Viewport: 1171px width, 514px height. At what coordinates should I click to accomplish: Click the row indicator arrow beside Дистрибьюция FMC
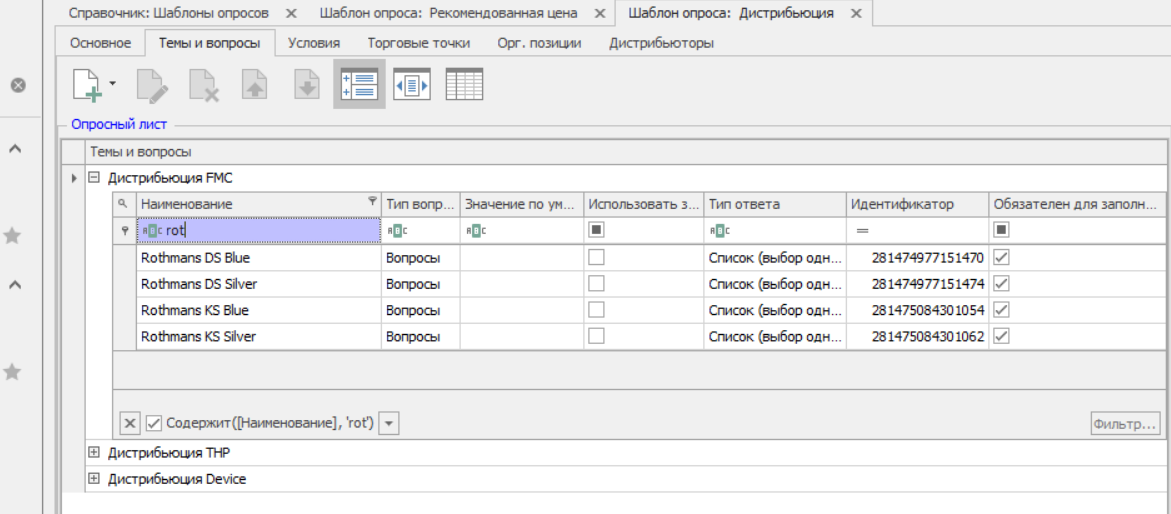[74, 179]
